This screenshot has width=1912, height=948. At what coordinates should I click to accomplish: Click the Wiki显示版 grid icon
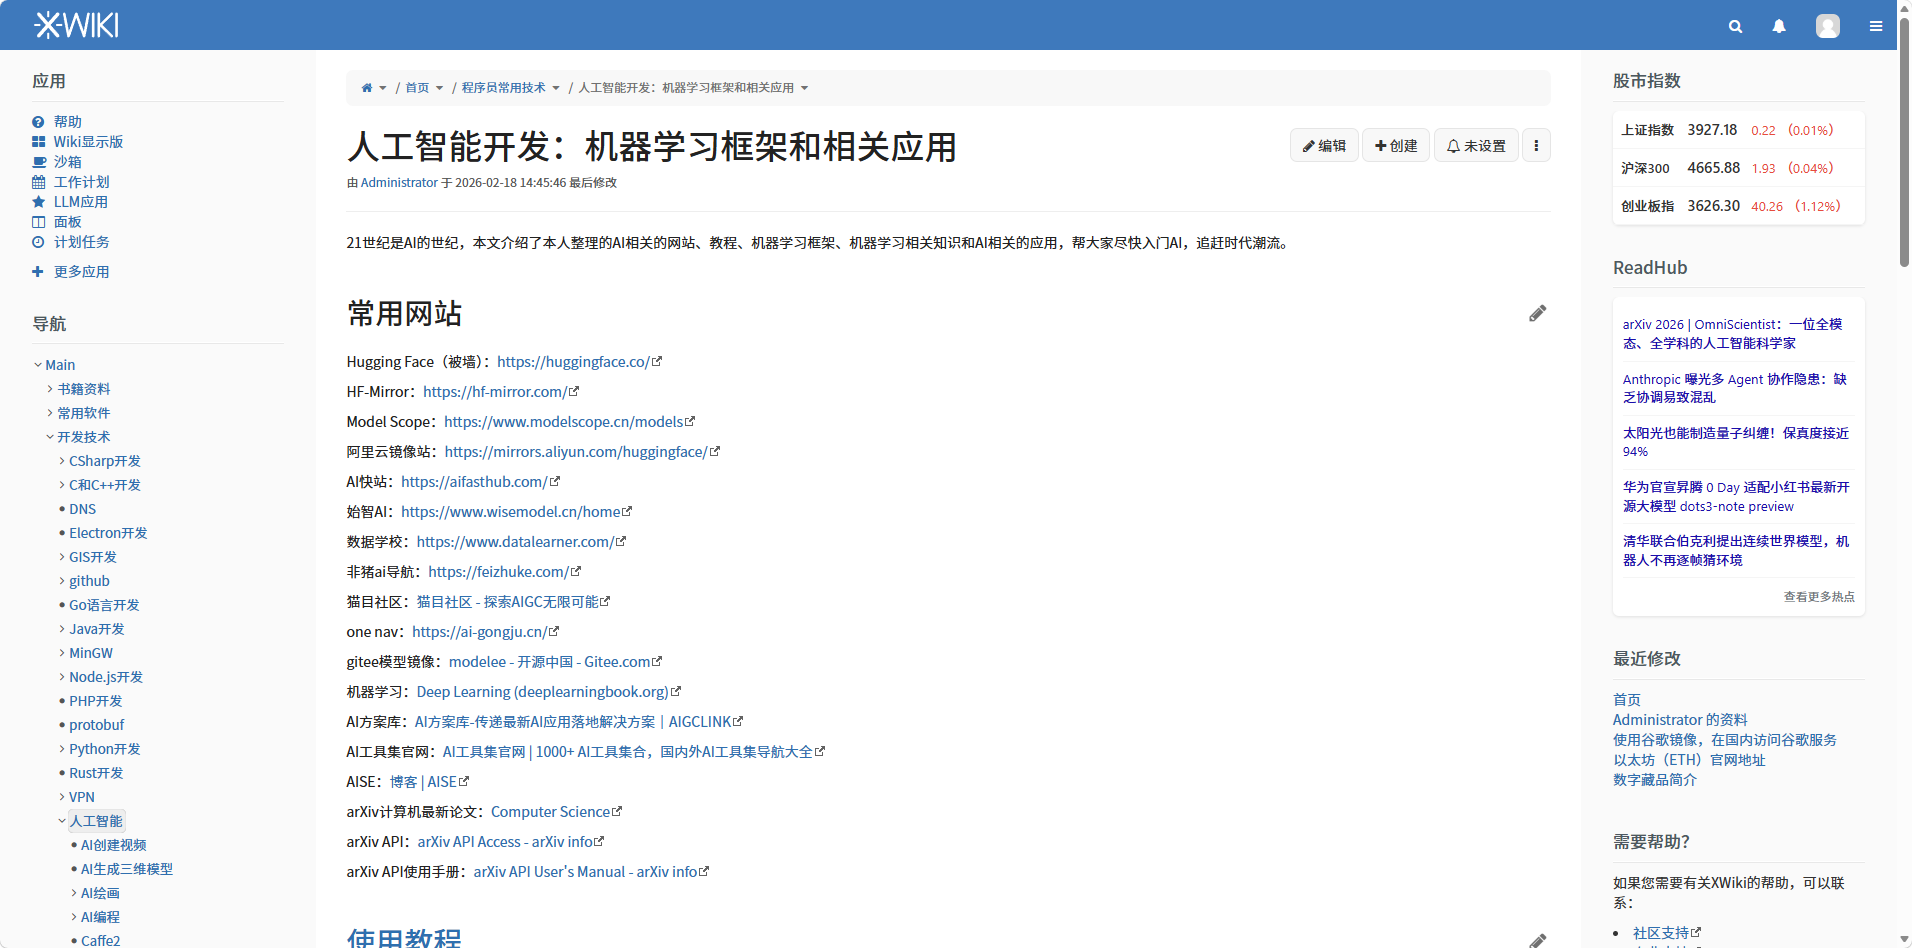pyautogui.click(x=38, y=142)
